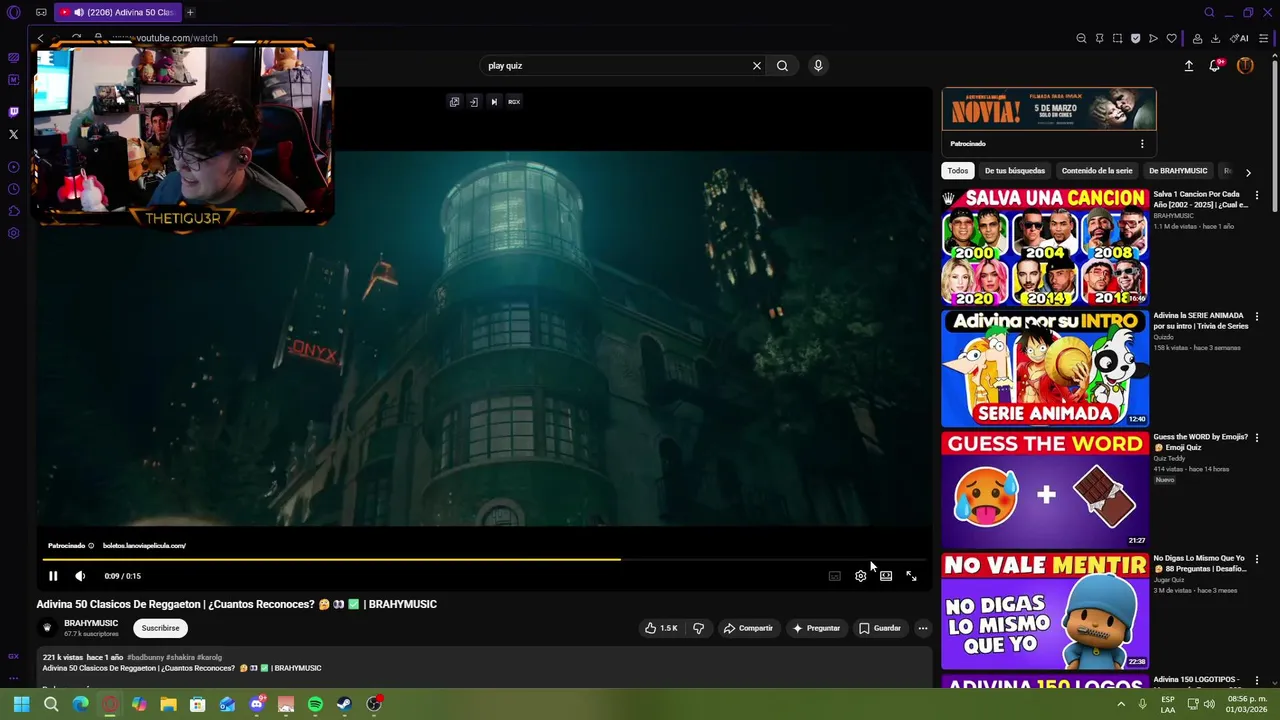Image resolution: width=1280 pixels, height=720 pixels.
Task: Save video with the Guardar button
Action: coord(880,628)
